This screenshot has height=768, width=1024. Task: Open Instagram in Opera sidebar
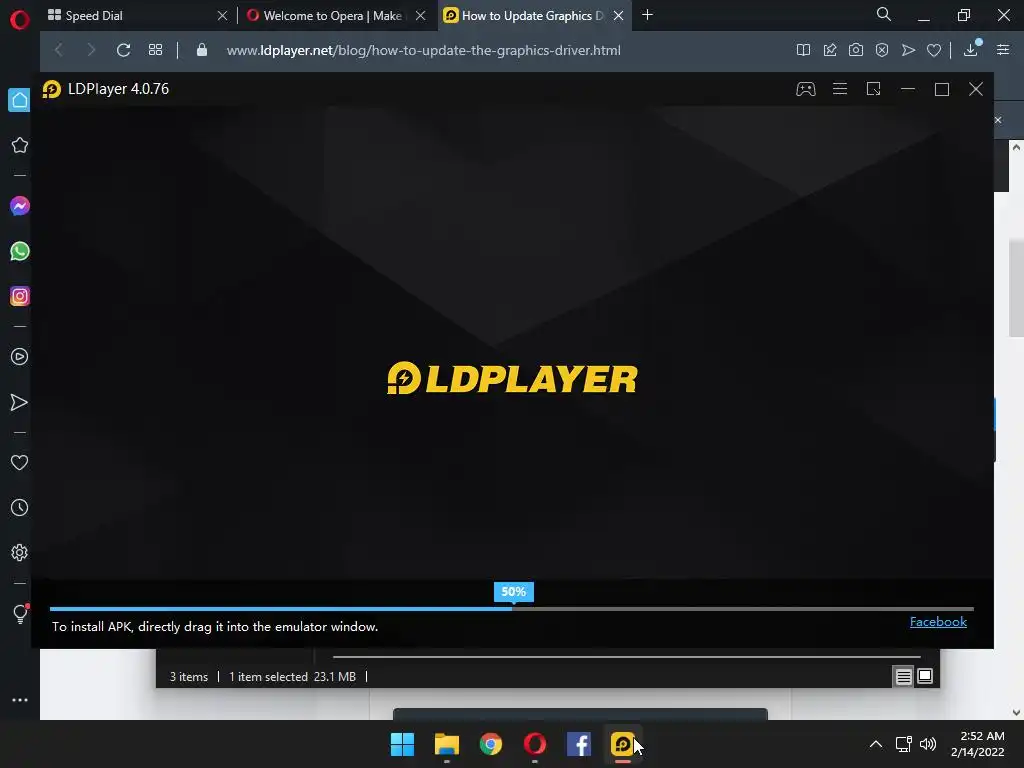point(20,296)
